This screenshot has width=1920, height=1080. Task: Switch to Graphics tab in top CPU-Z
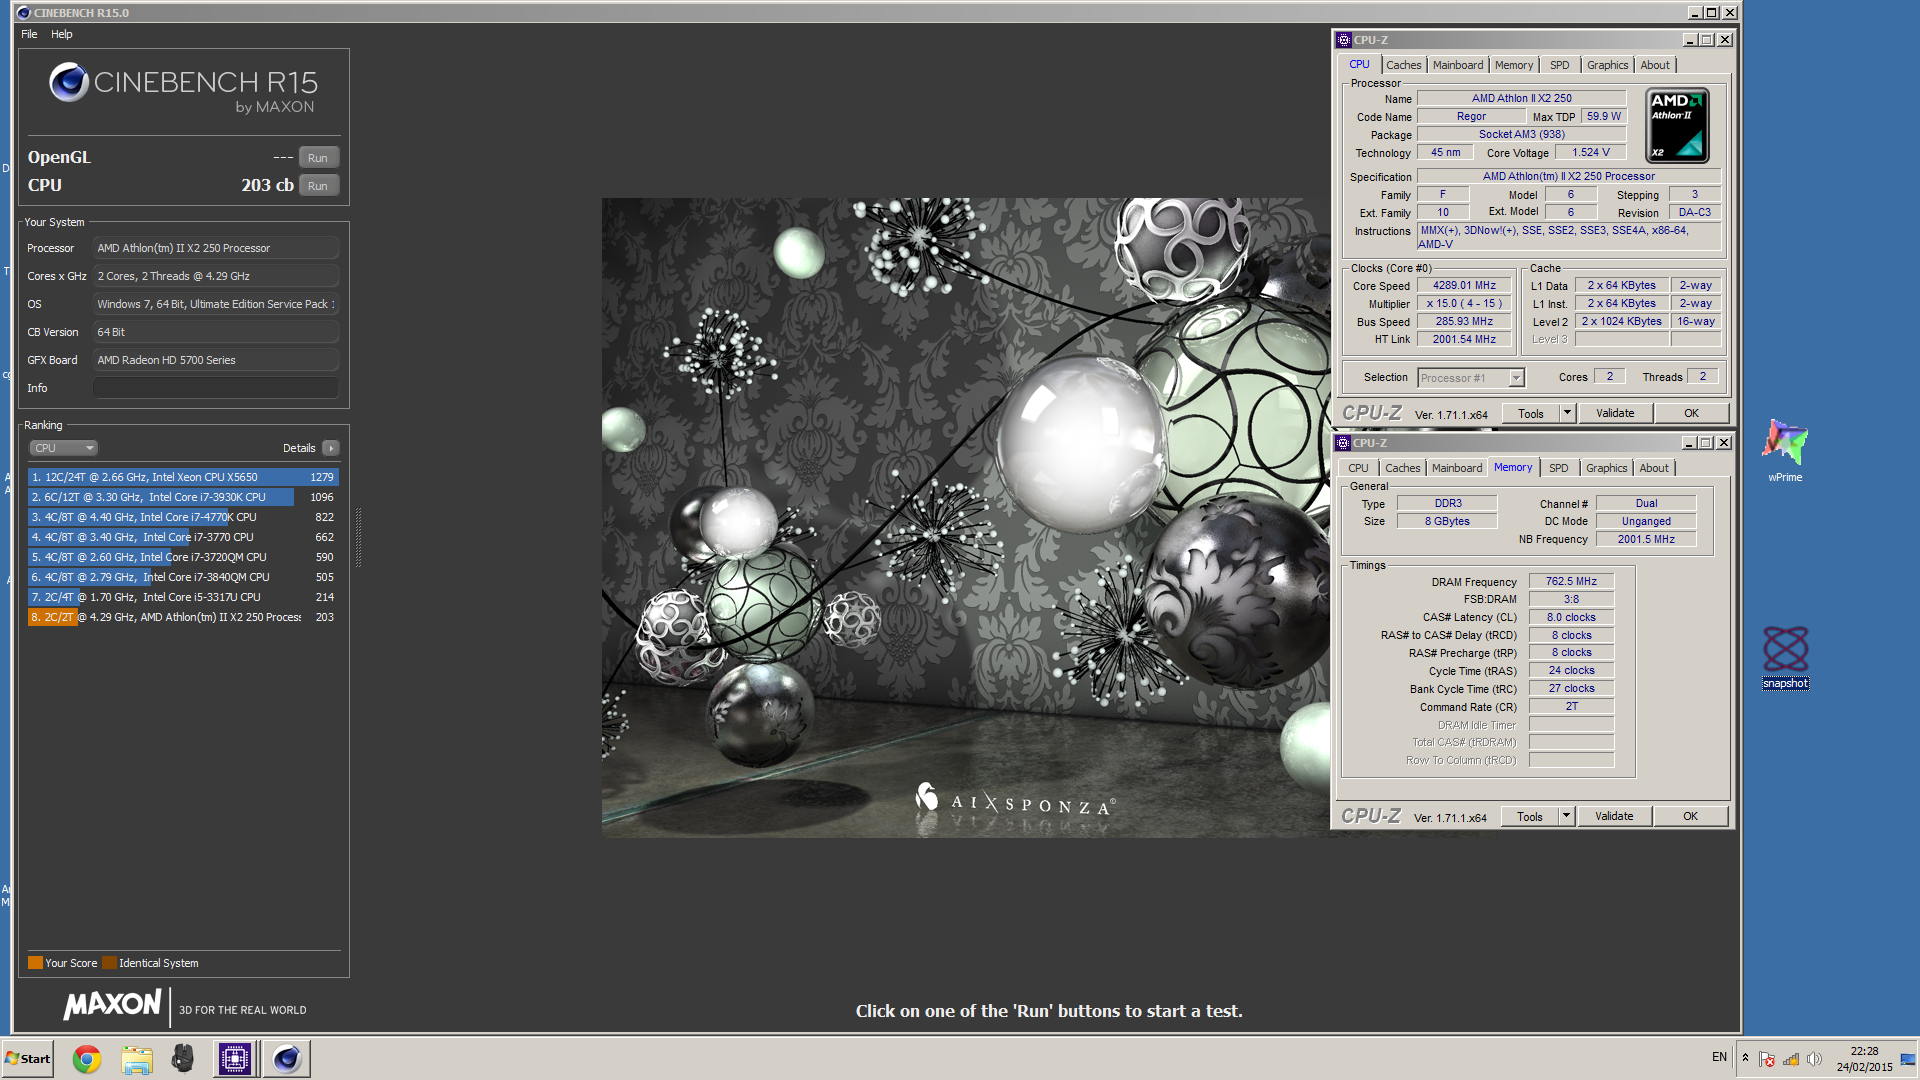click(x=1607, y=65)
